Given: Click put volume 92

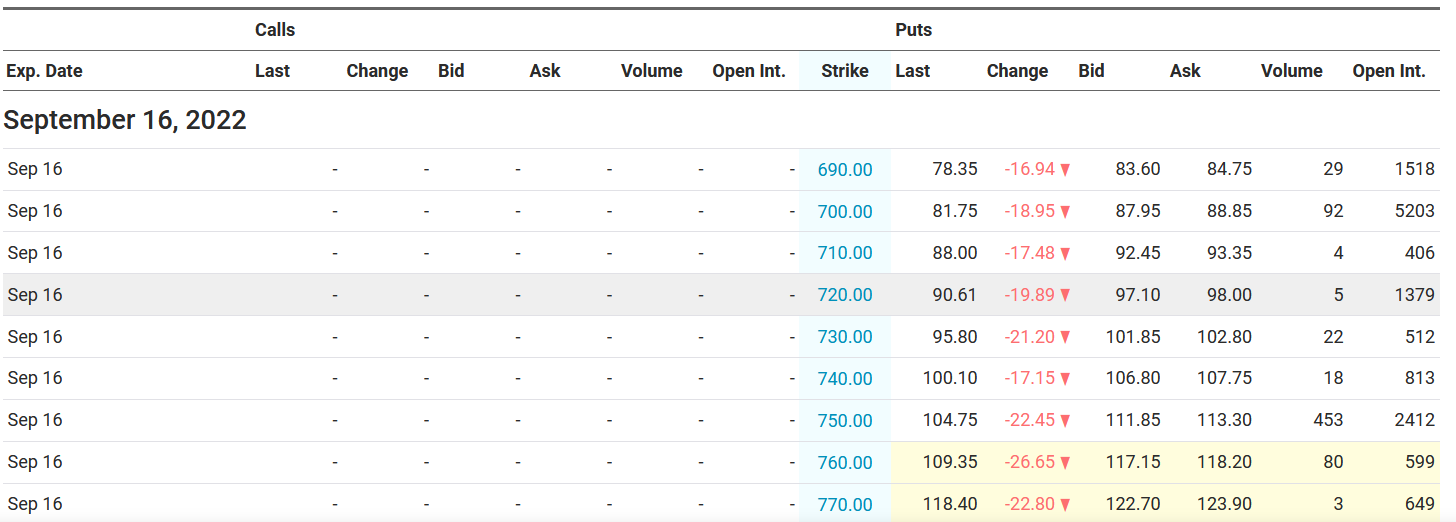Looking at the screenshot, I should coord(1333,211).
